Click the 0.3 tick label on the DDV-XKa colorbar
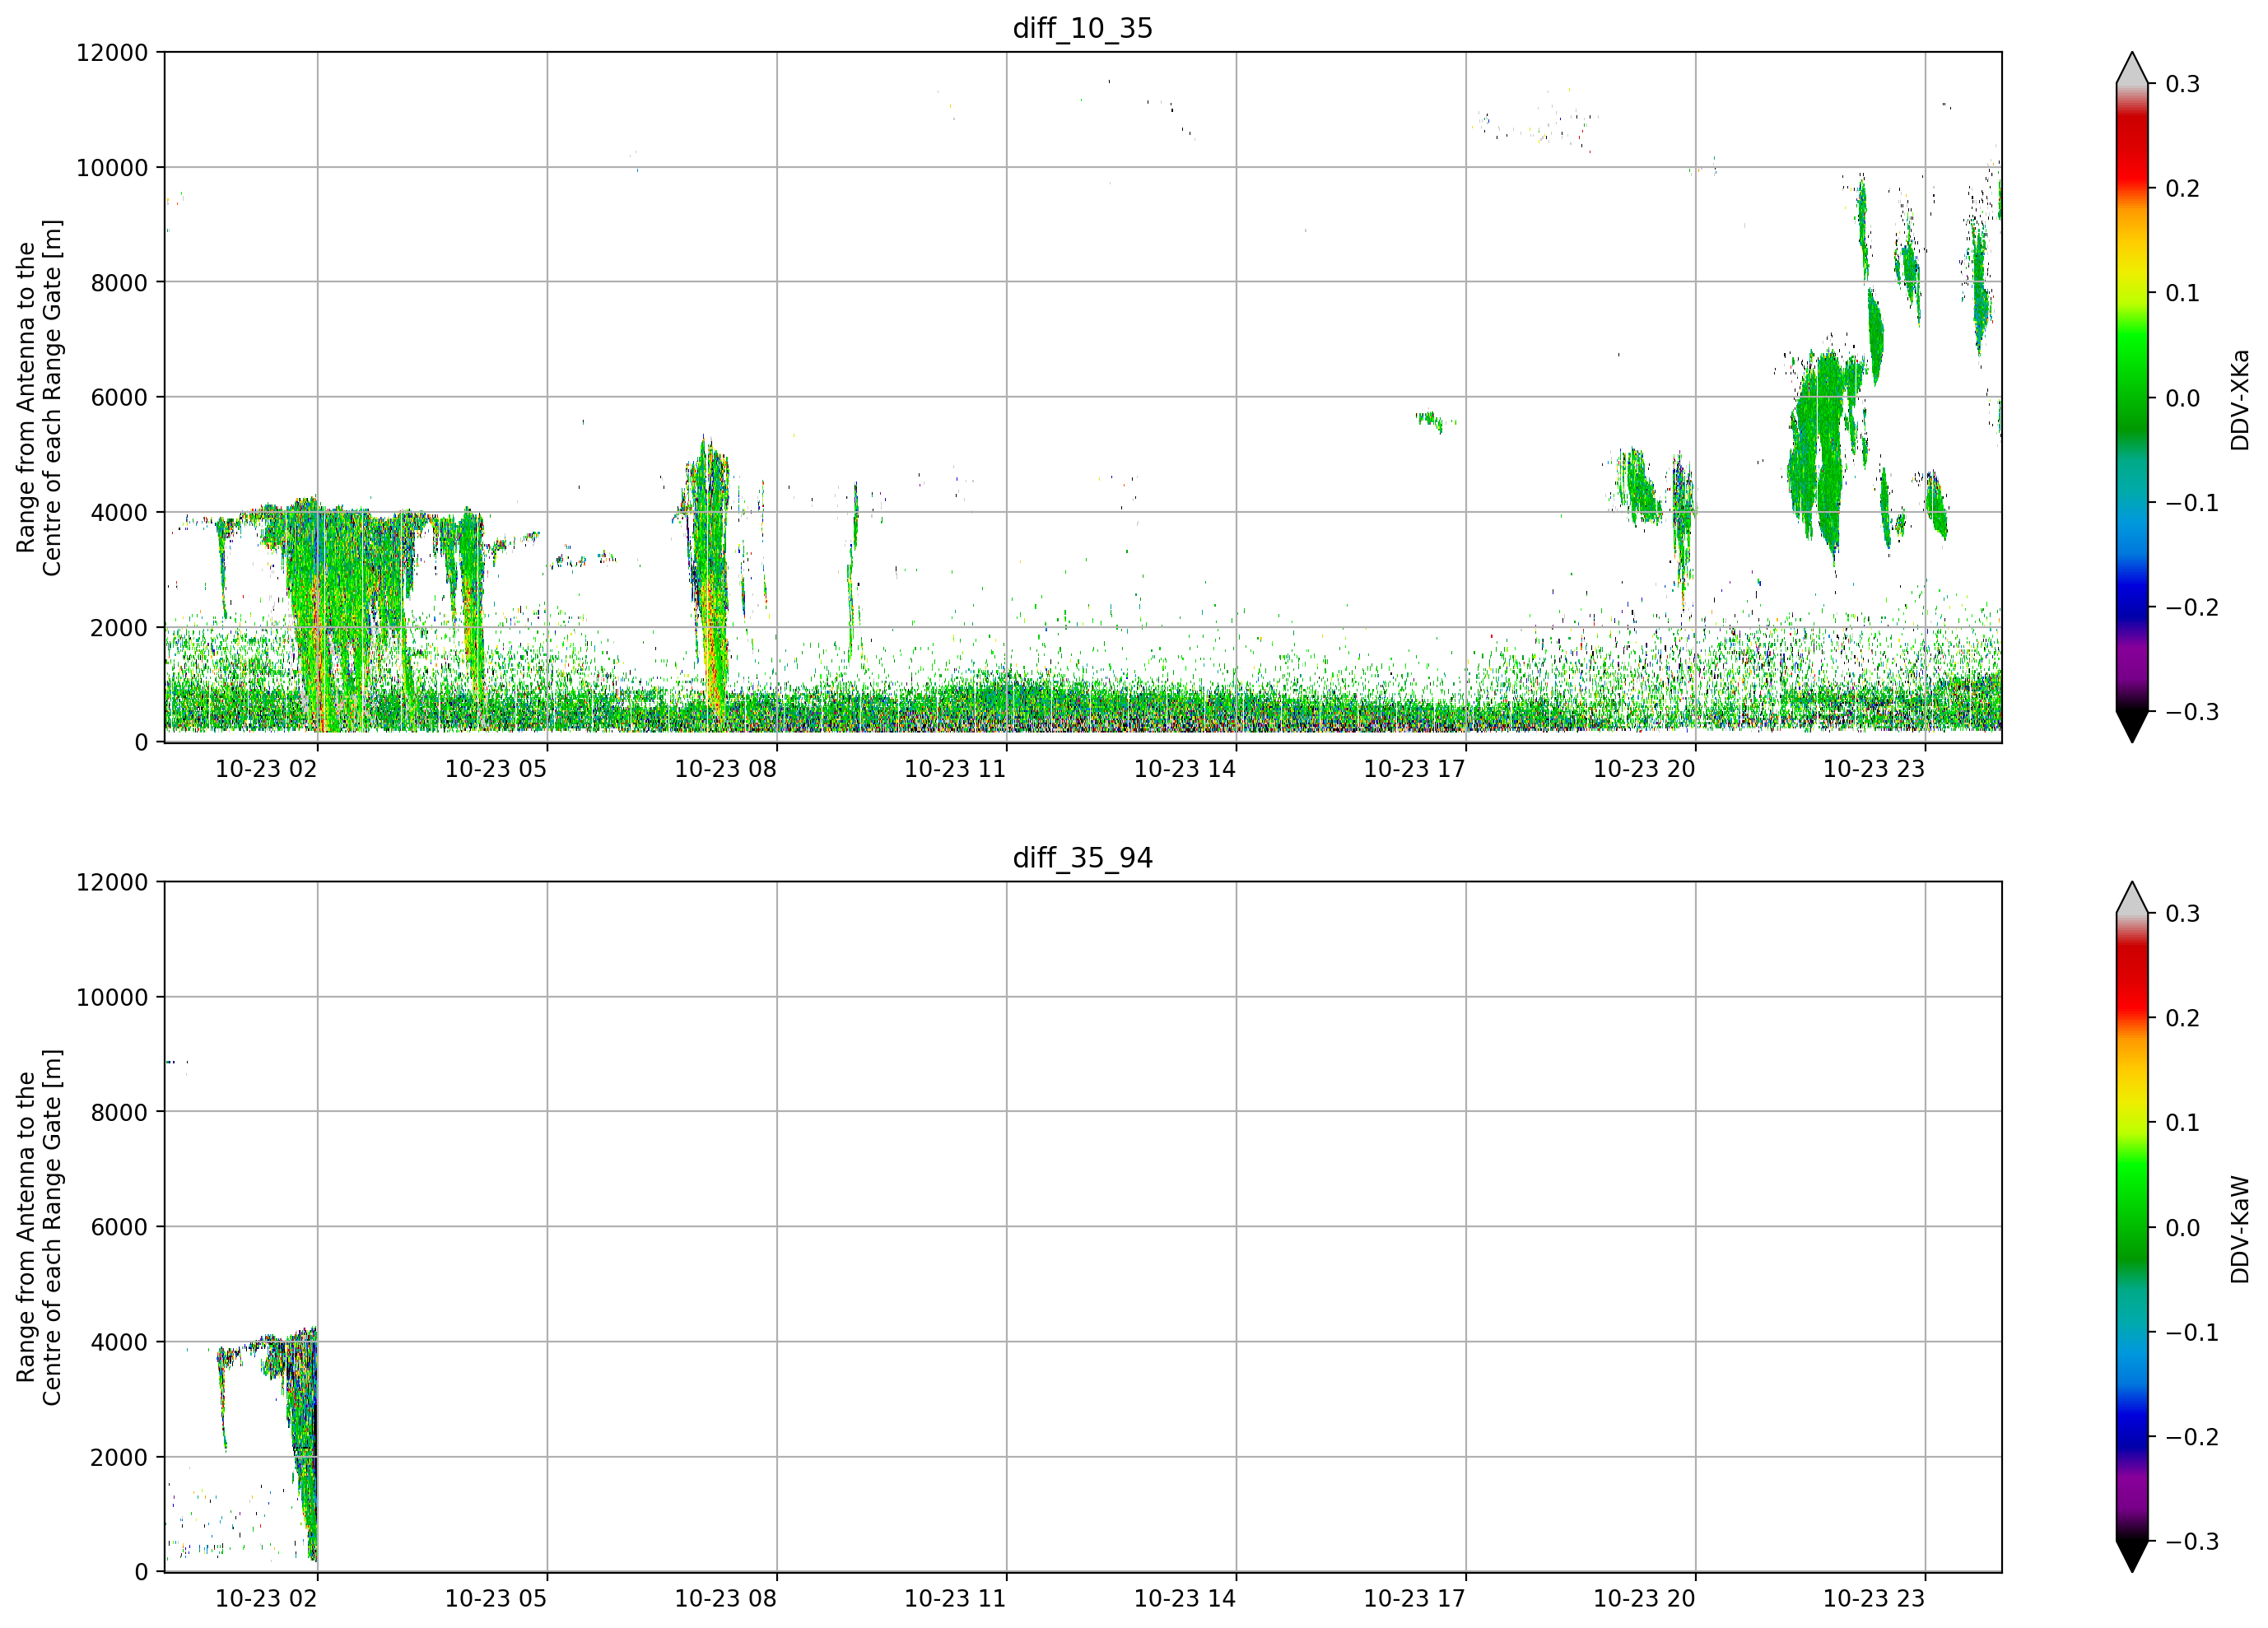This screenshot has height=1628, width=2268. (x=2183, y=84)
